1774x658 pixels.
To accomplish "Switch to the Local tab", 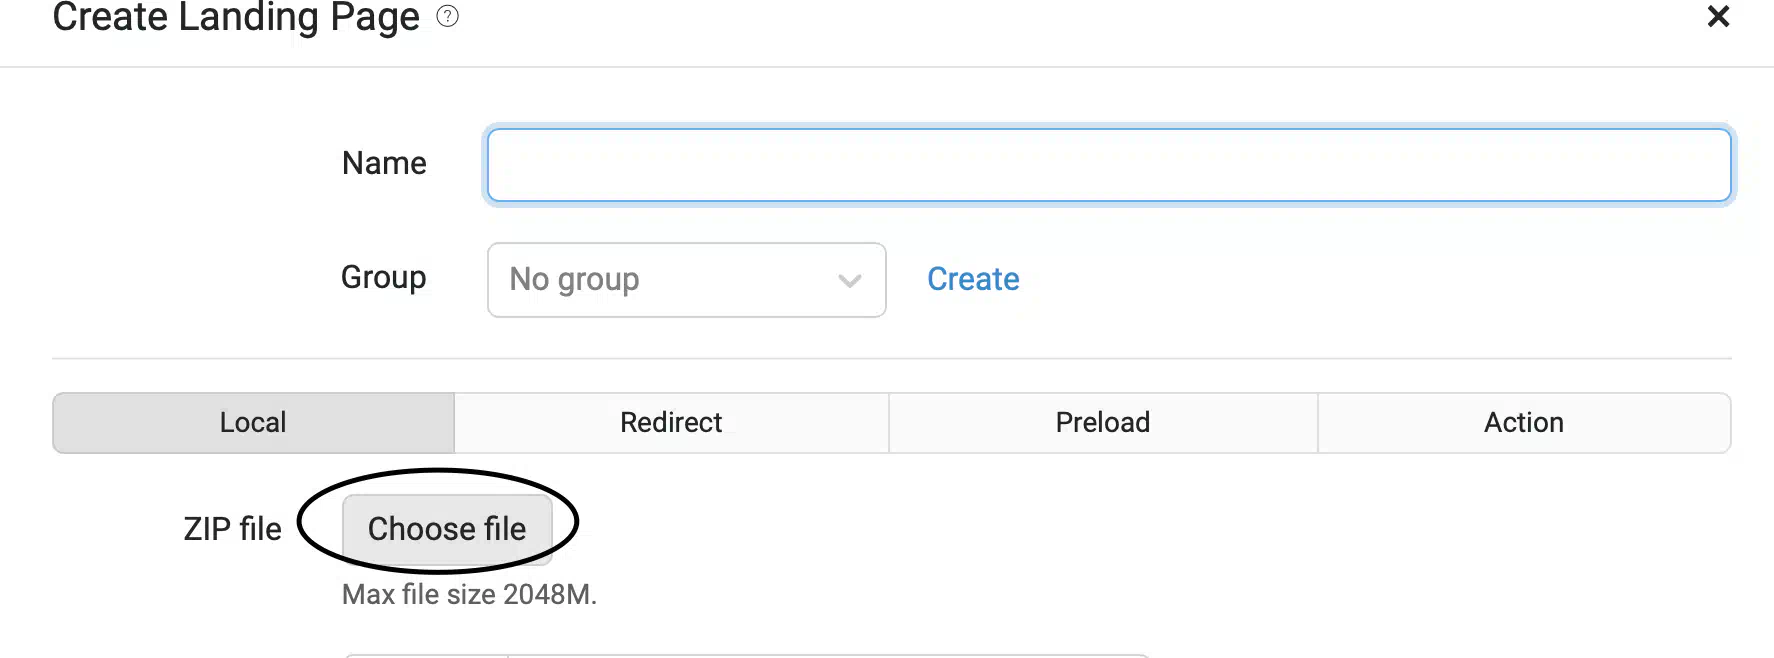I will point(253,422).
